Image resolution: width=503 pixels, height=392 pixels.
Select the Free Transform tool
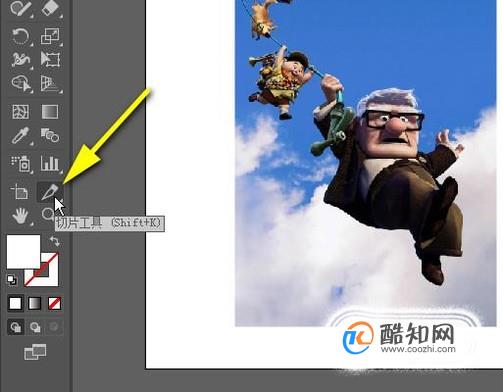coord(50,59)
